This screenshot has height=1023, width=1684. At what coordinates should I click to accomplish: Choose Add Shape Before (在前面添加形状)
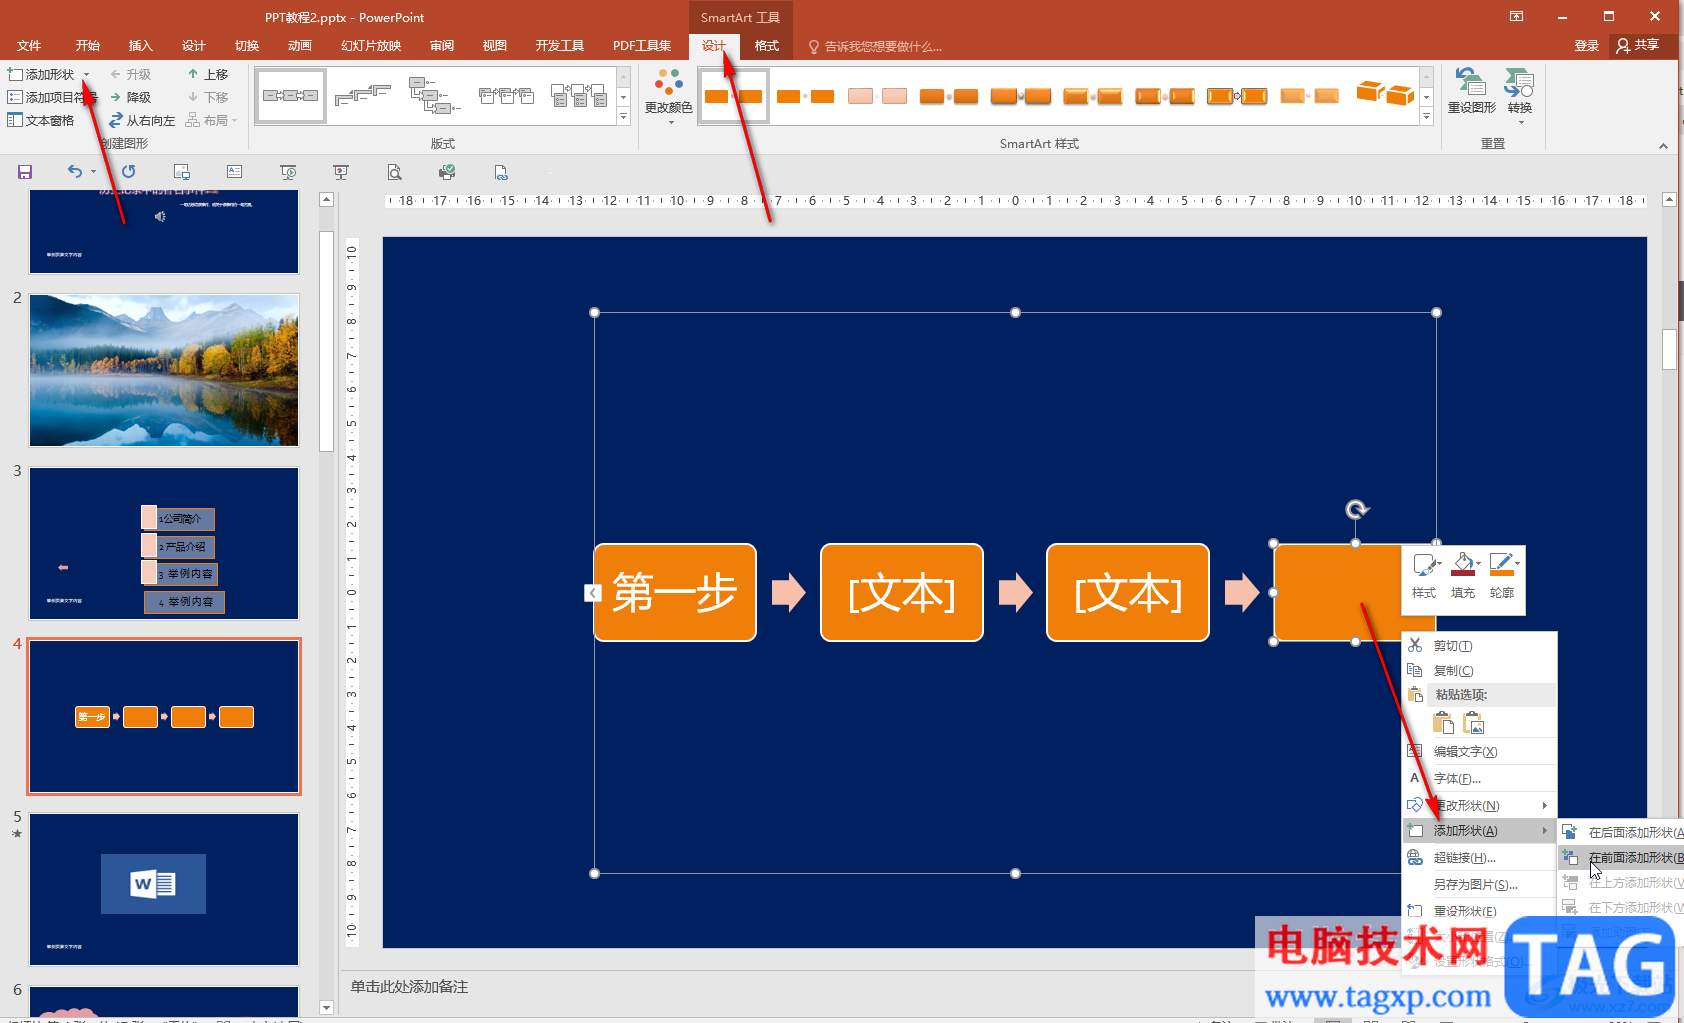click(1621, 857)
